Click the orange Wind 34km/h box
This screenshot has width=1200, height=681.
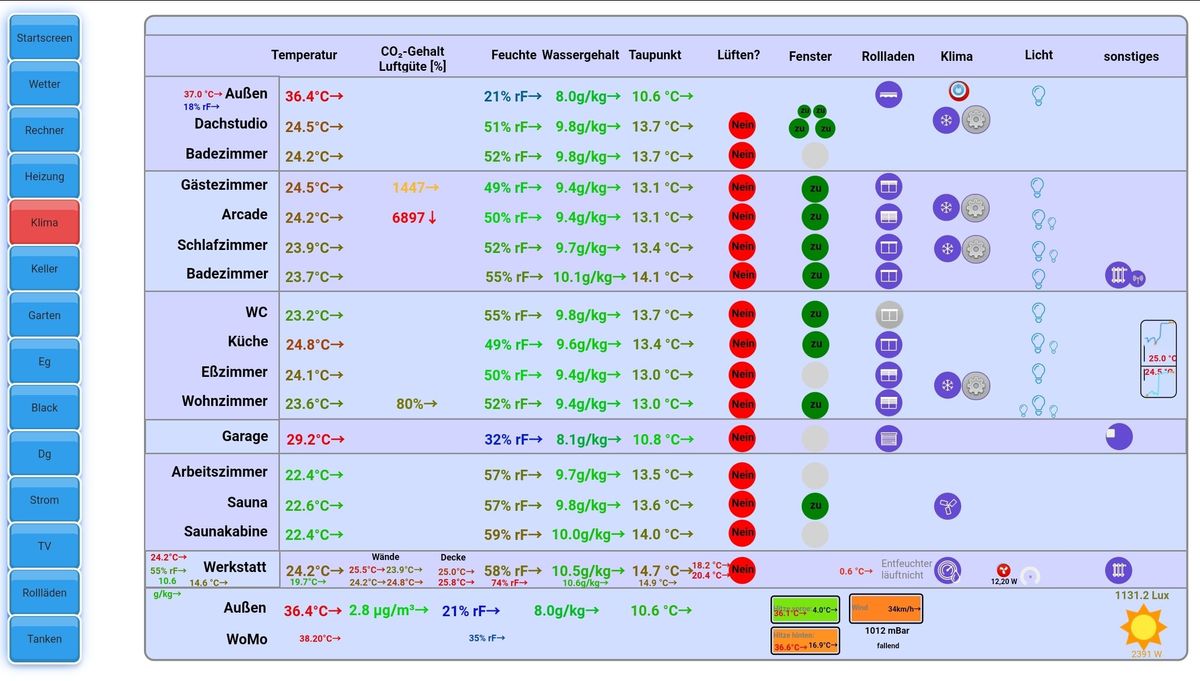tap(885, 608)
